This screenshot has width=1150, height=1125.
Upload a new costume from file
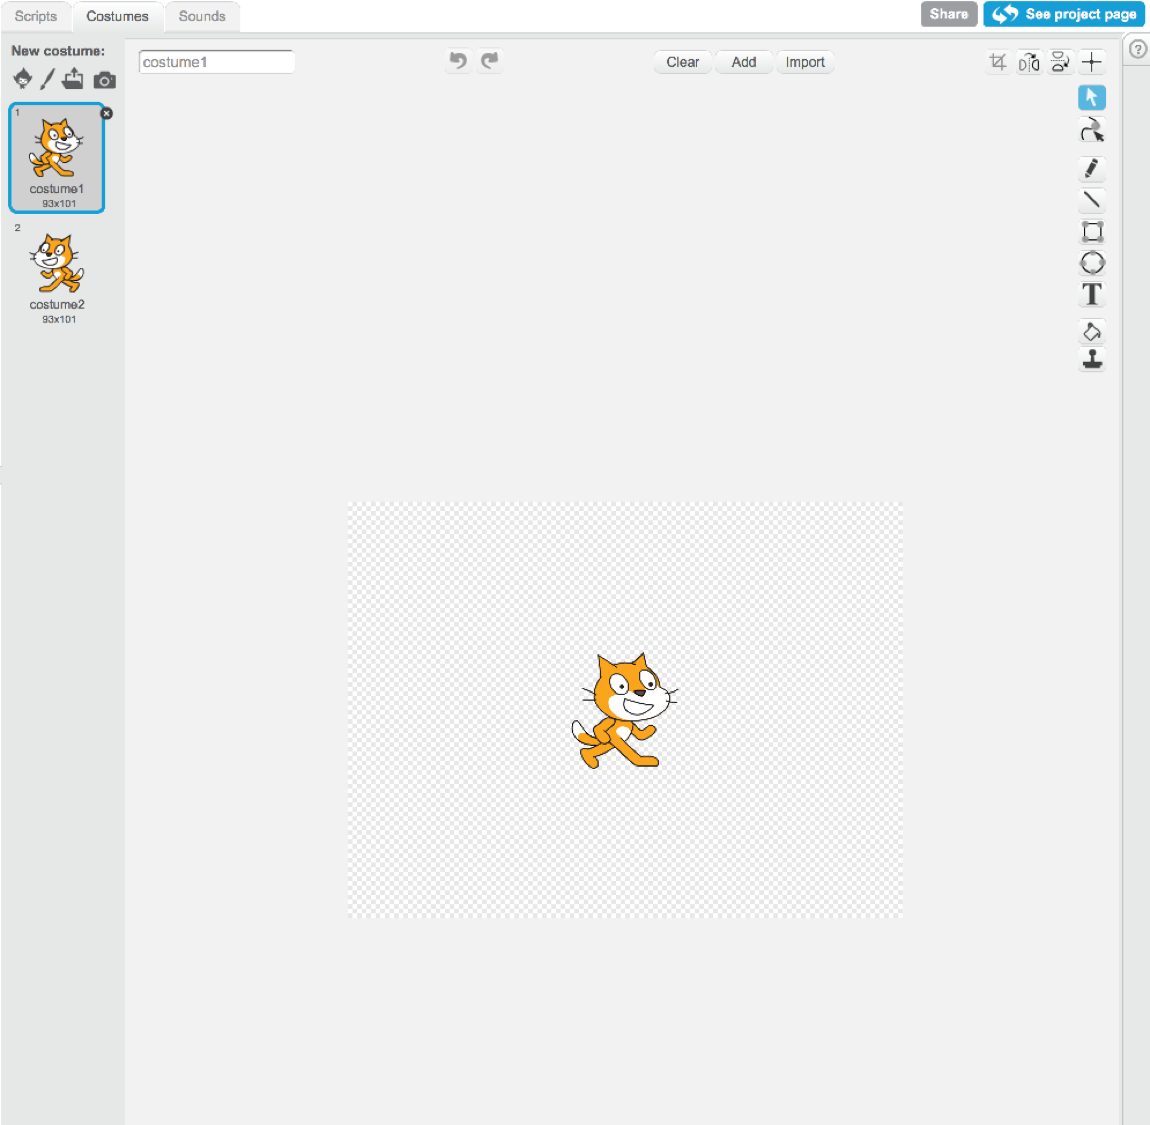click(72, 79)
